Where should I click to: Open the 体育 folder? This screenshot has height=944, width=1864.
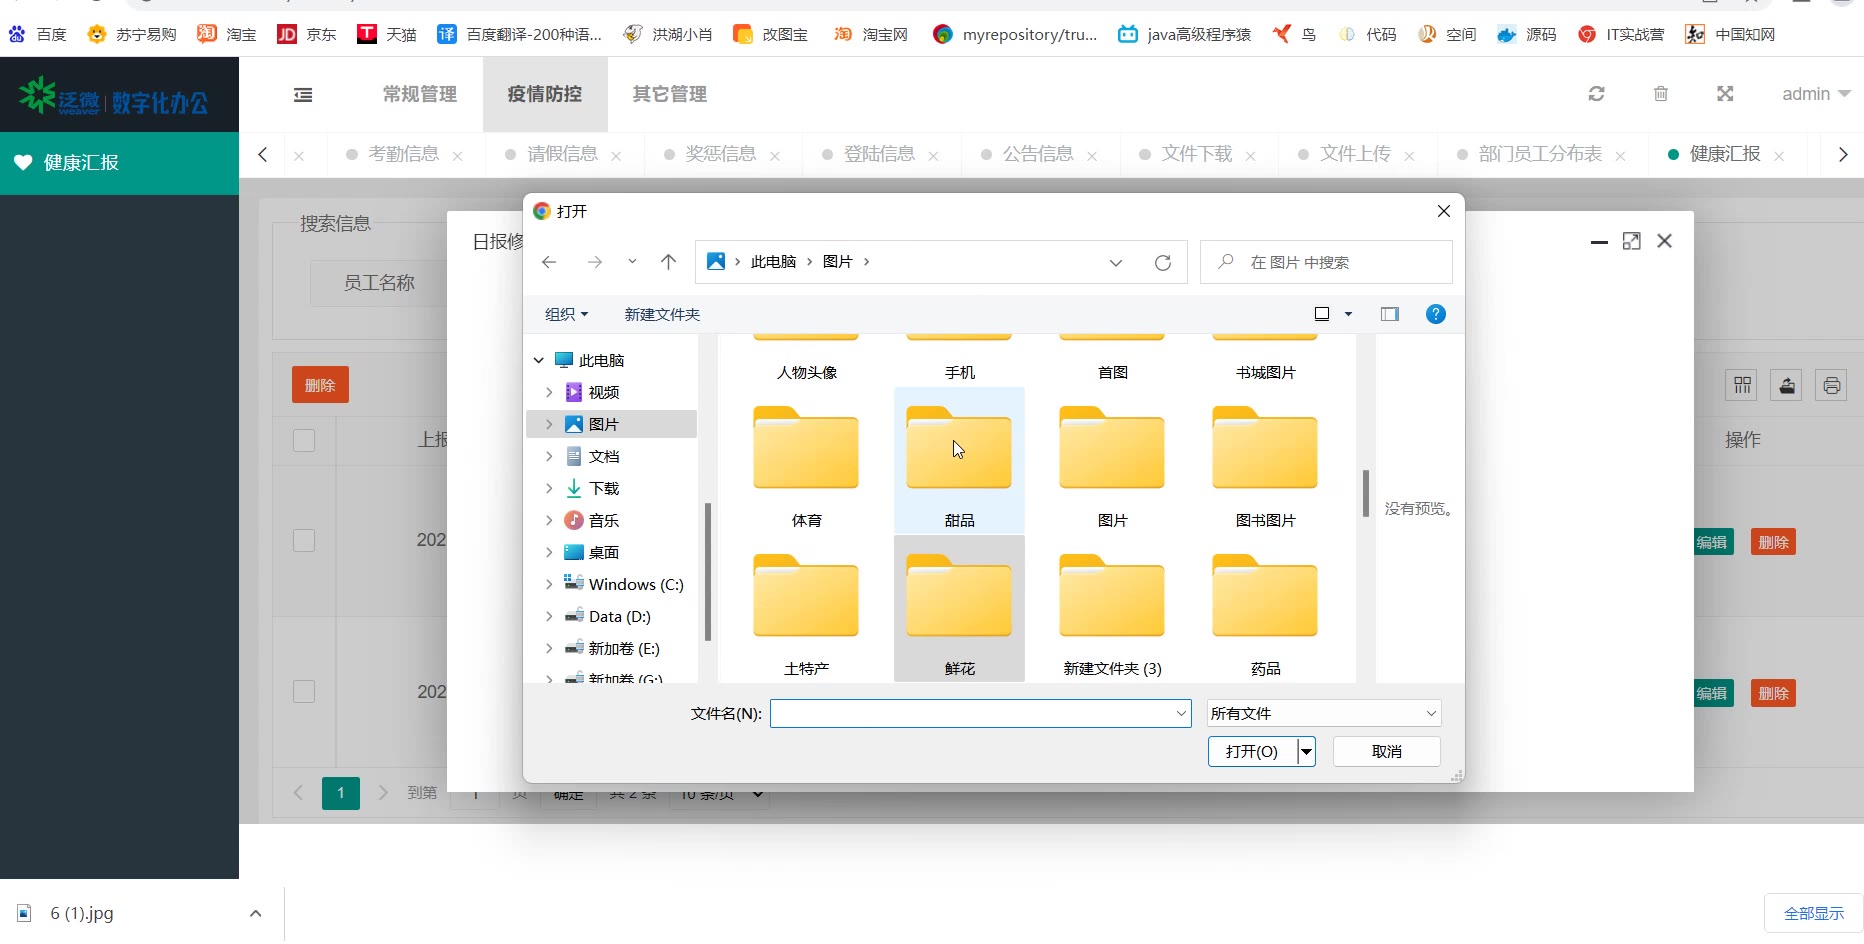[x=806, y=462]
